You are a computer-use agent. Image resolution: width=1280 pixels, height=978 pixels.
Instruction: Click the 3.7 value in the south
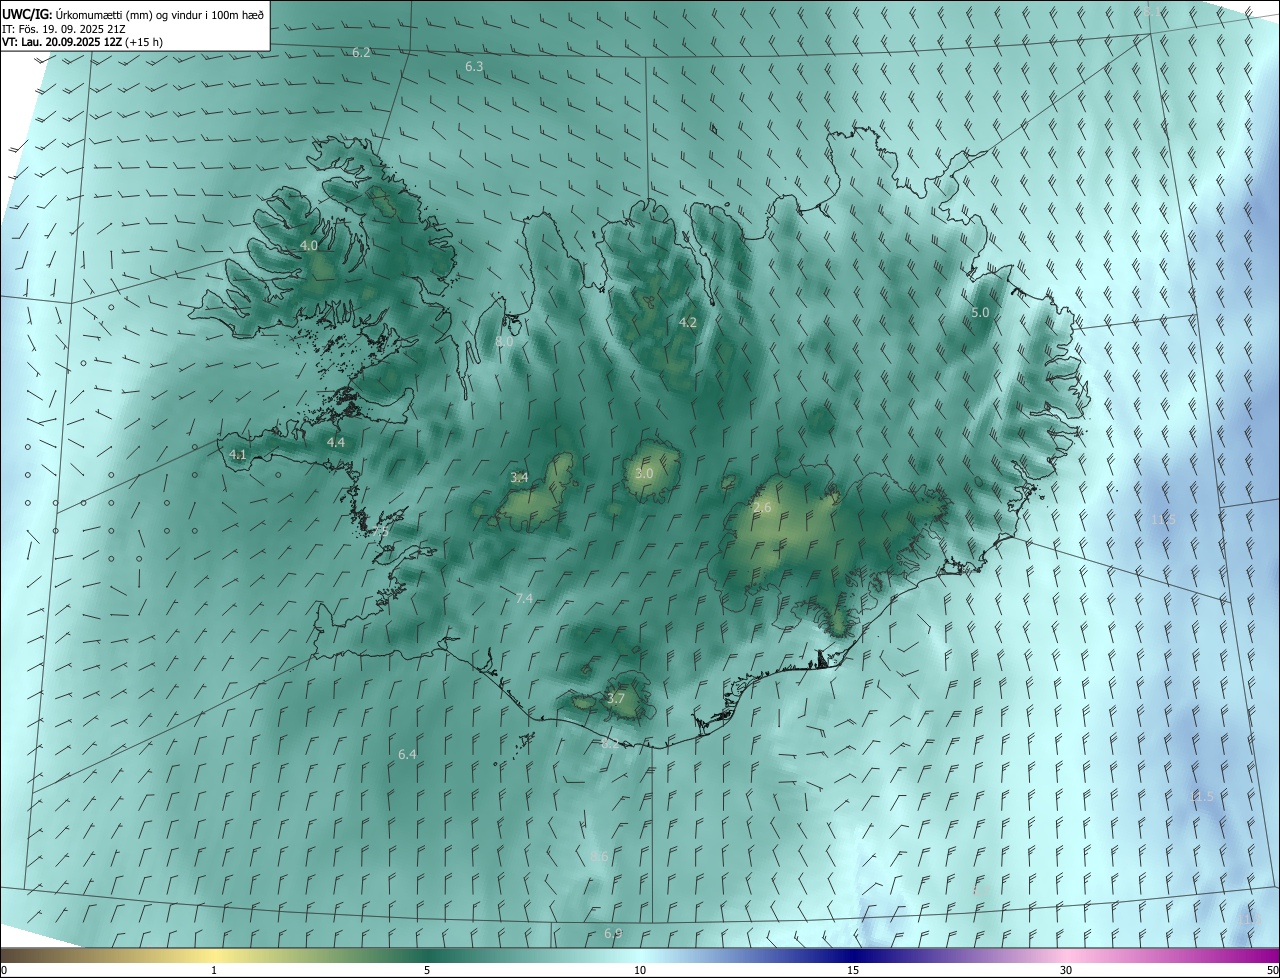[x=616, y=698]
